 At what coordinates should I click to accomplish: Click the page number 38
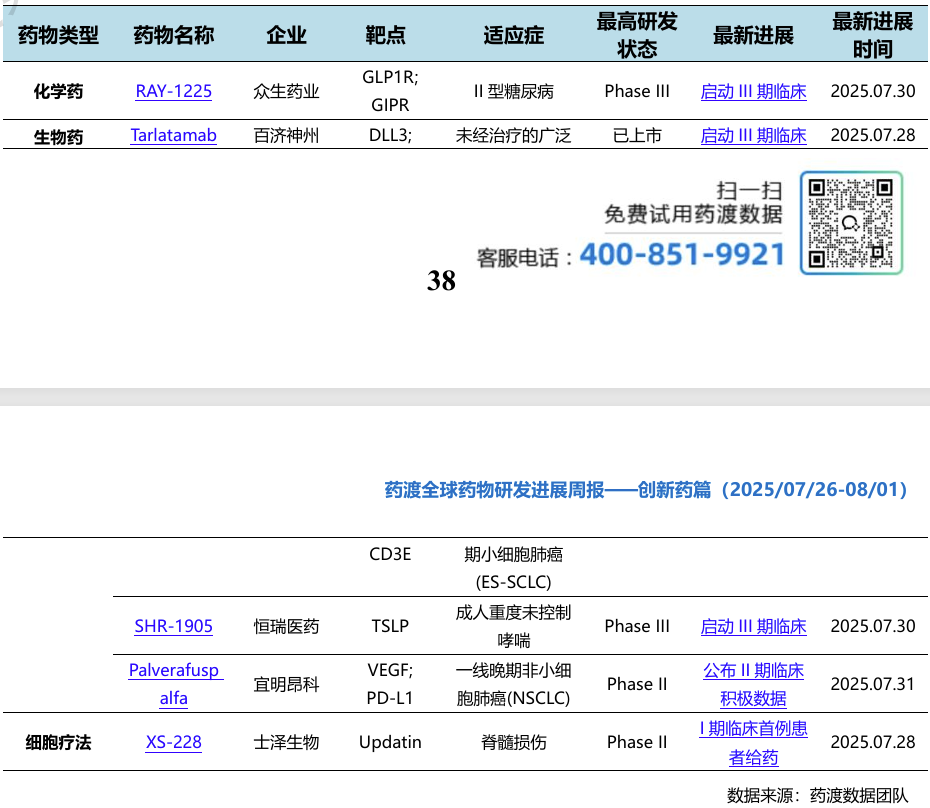coord(441,281)
